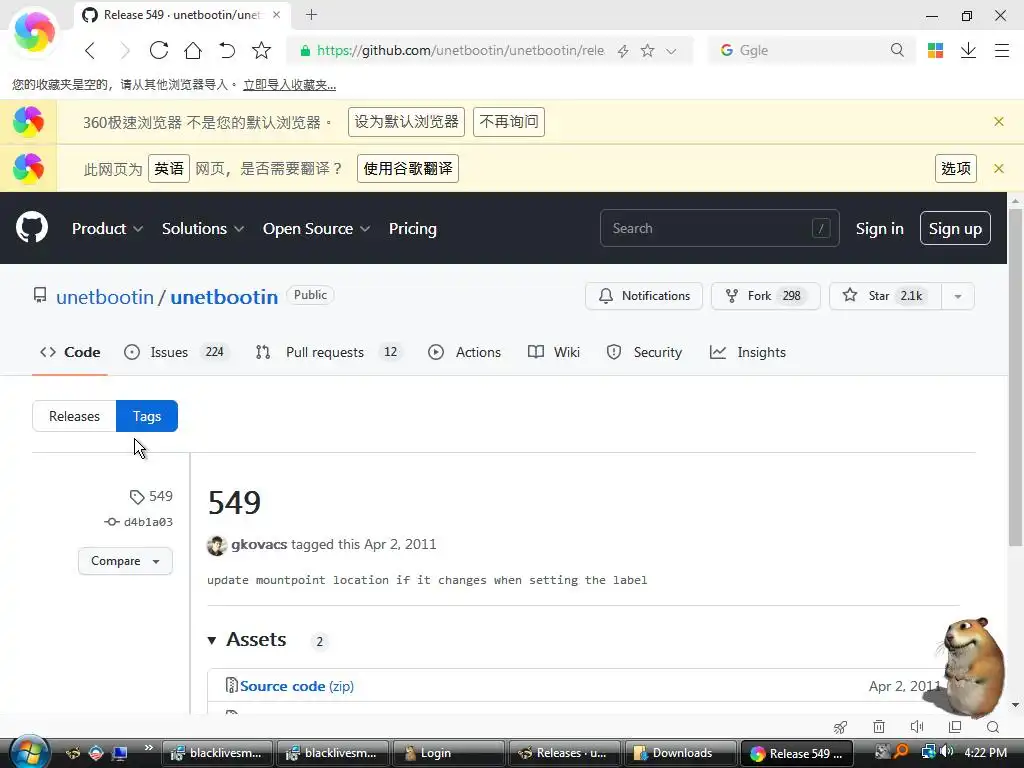Fork the repository with Fork button

[x=765, y=296]
